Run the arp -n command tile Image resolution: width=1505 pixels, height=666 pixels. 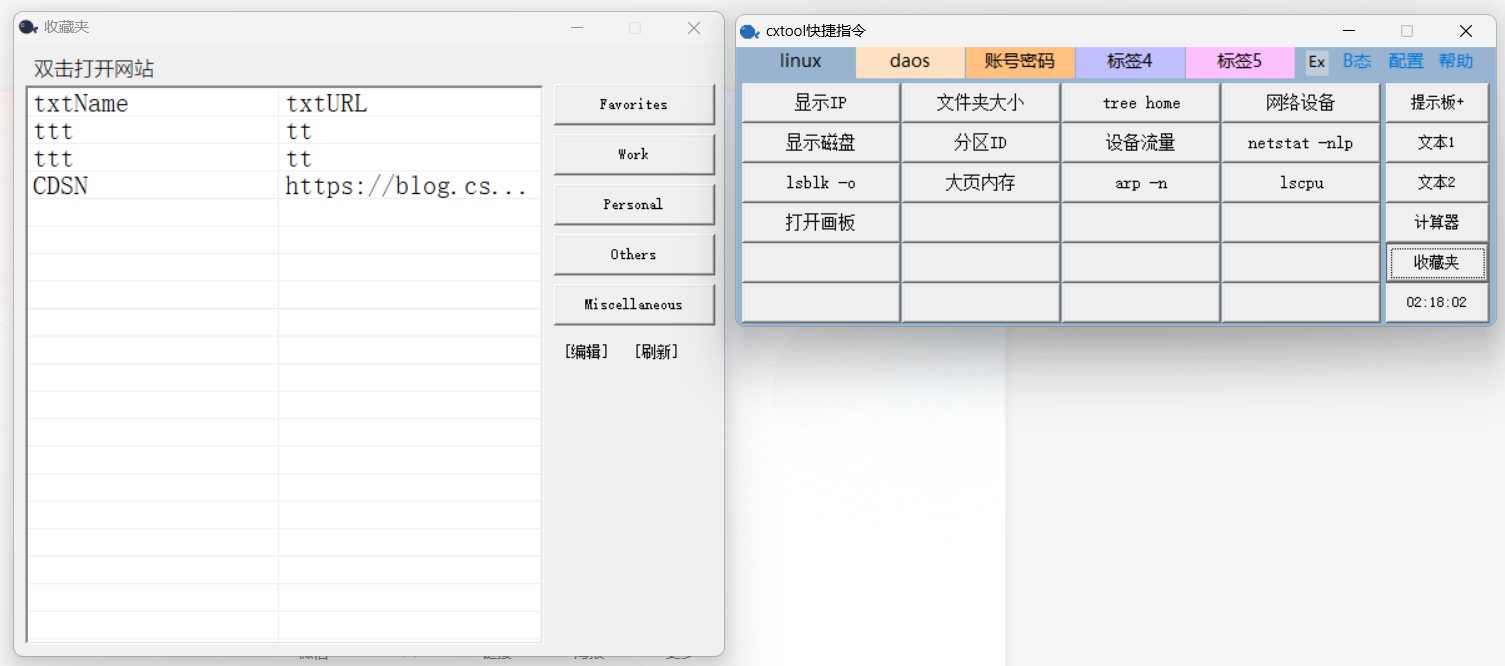1140,182
